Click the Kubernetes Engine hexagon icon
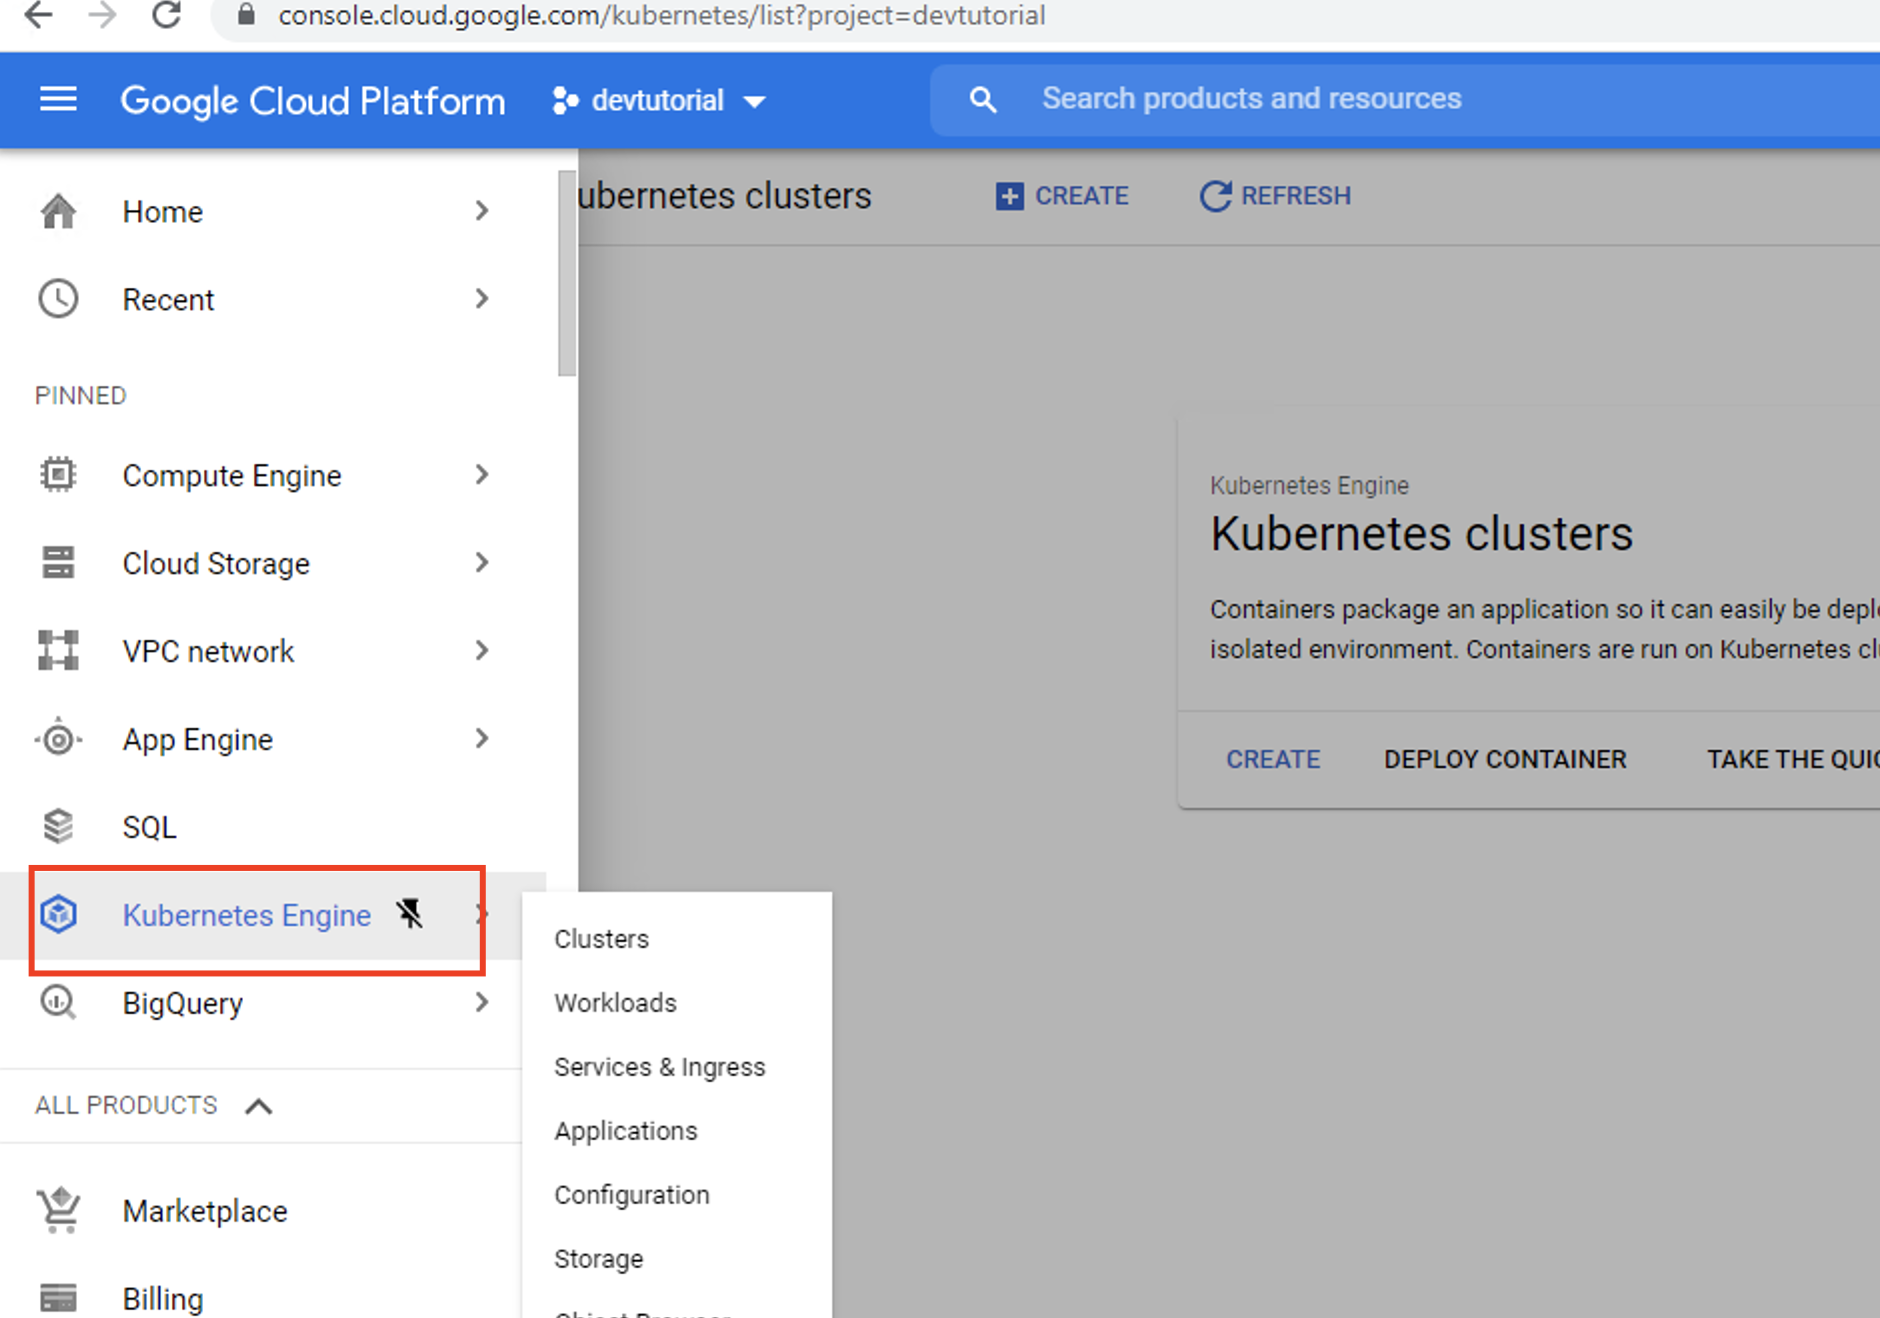Image resolution: width=1880 pixels, height=1318 pixels. pos(59,914)
